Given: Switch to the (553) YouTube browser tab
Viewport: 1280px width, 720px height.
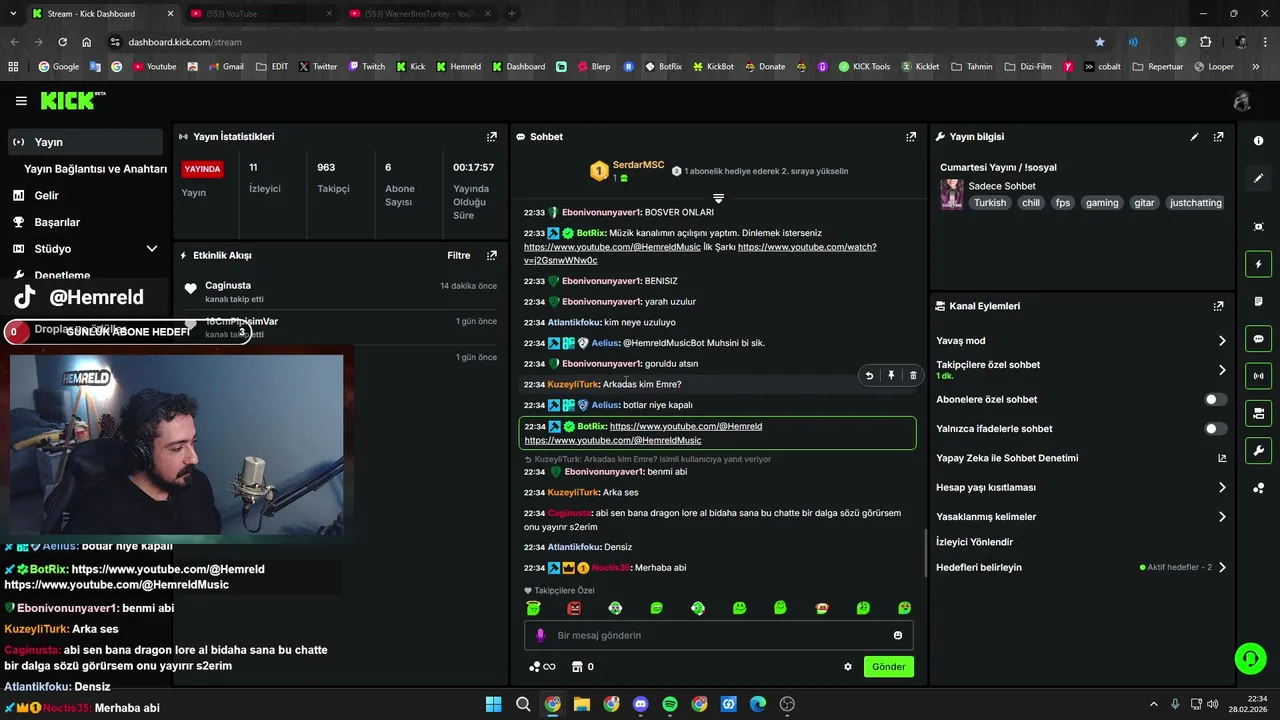Looking at the screenshot, I should pyautogui.click(x=260, y=14).
